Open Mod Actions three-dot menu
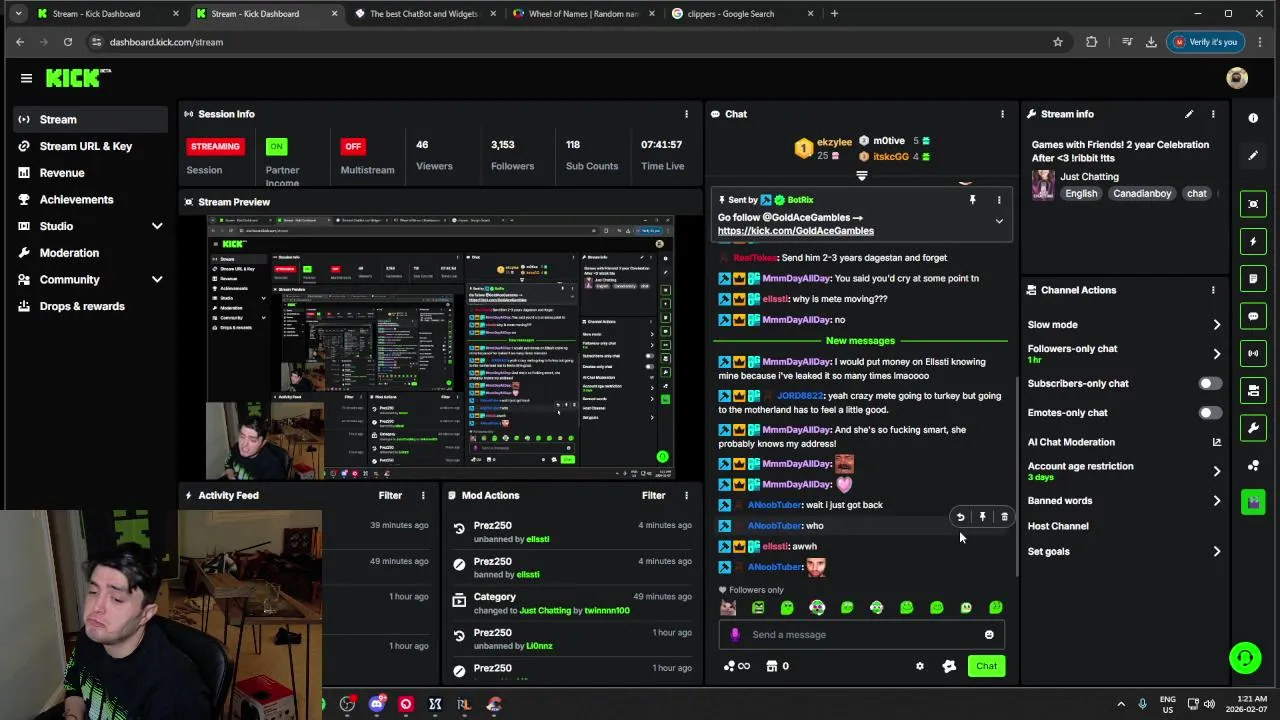 (686, 495)
